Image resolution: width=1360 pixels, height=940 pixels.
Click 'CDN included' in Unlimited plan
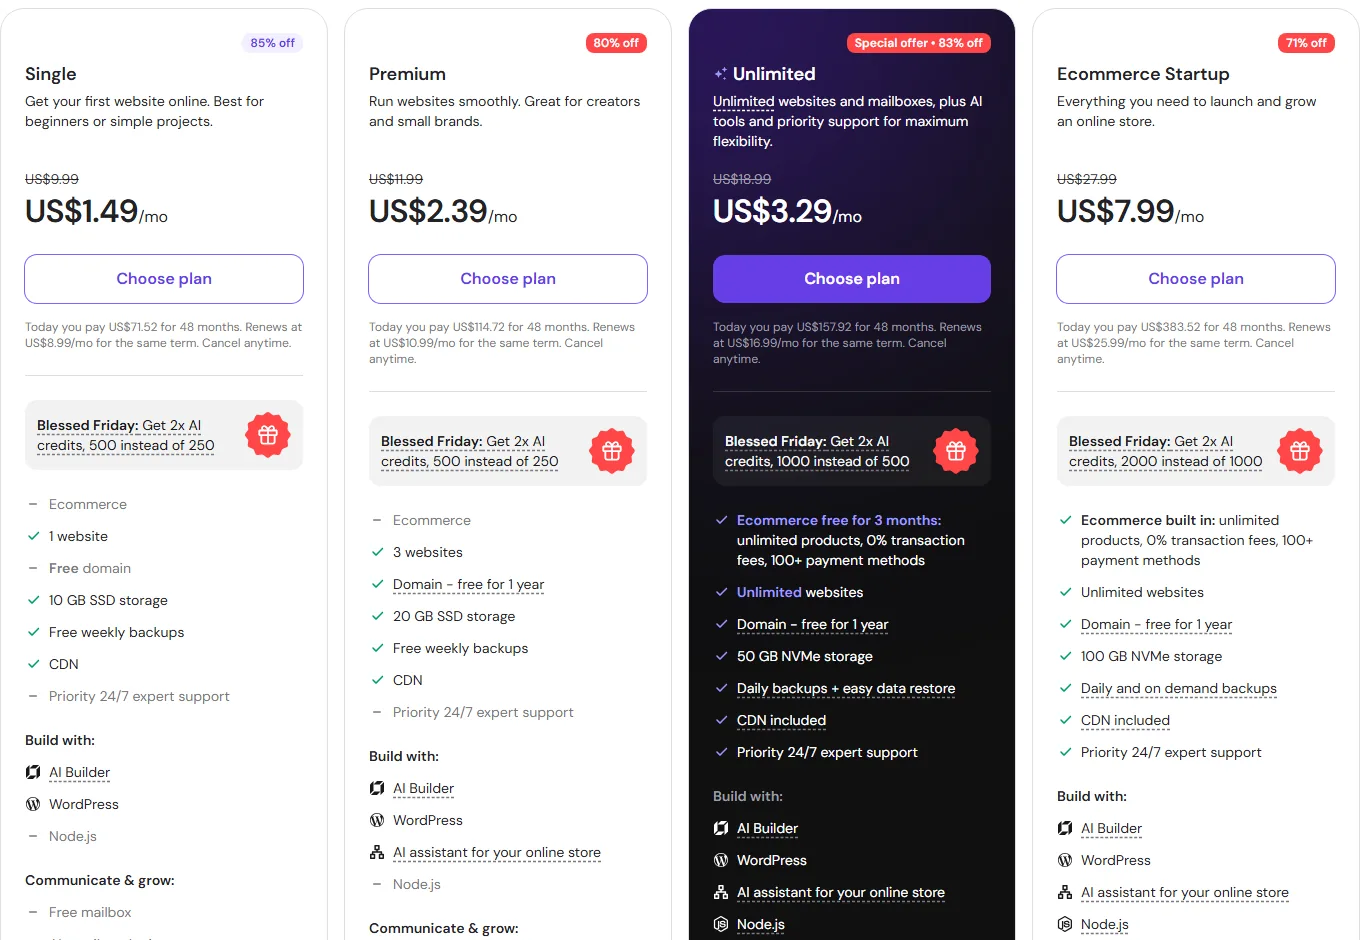[x=781, y=720]
